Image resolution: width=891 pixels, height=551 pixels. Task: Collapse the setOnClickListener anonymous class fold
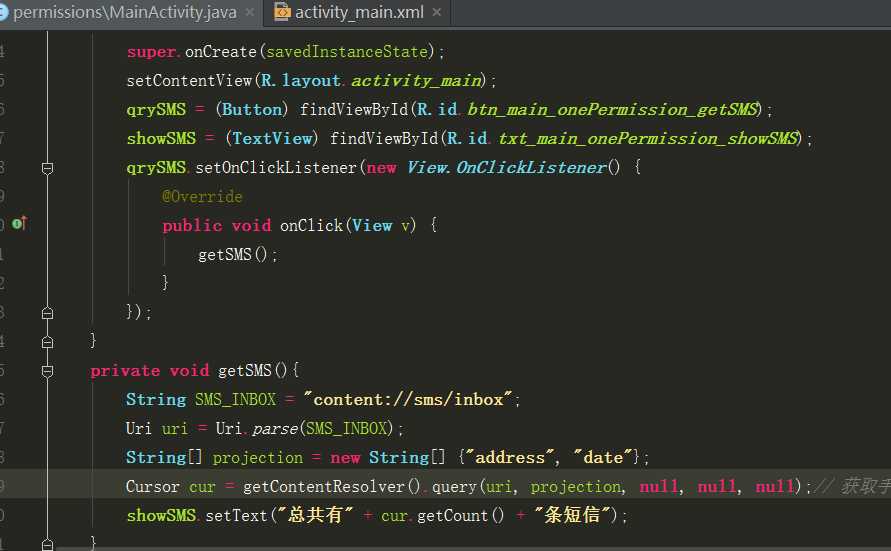(48, 168)
